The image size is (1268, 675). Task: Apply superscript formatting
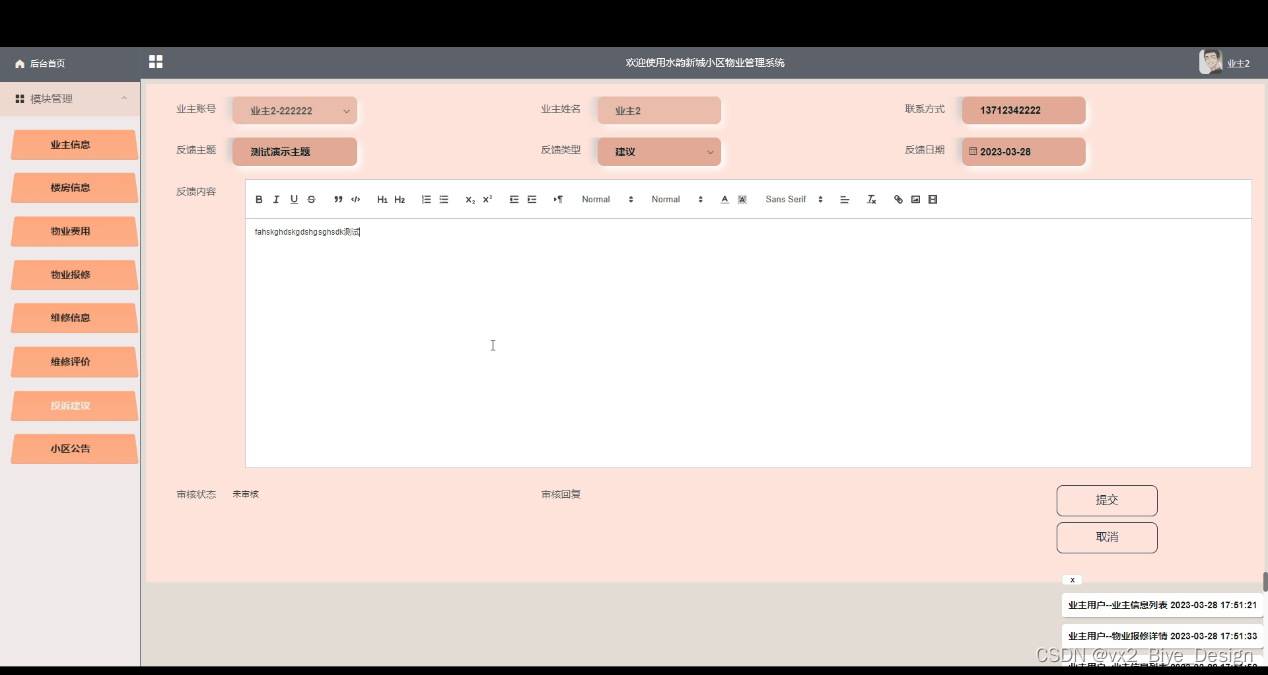[487, 200]
